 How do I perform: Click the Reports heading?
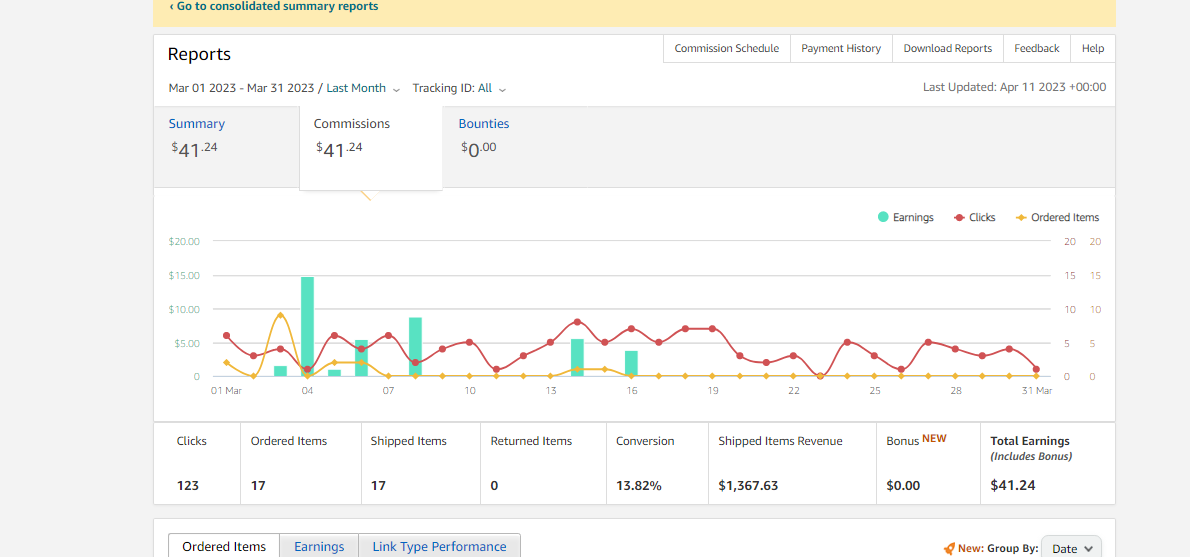tap(199, 55)
